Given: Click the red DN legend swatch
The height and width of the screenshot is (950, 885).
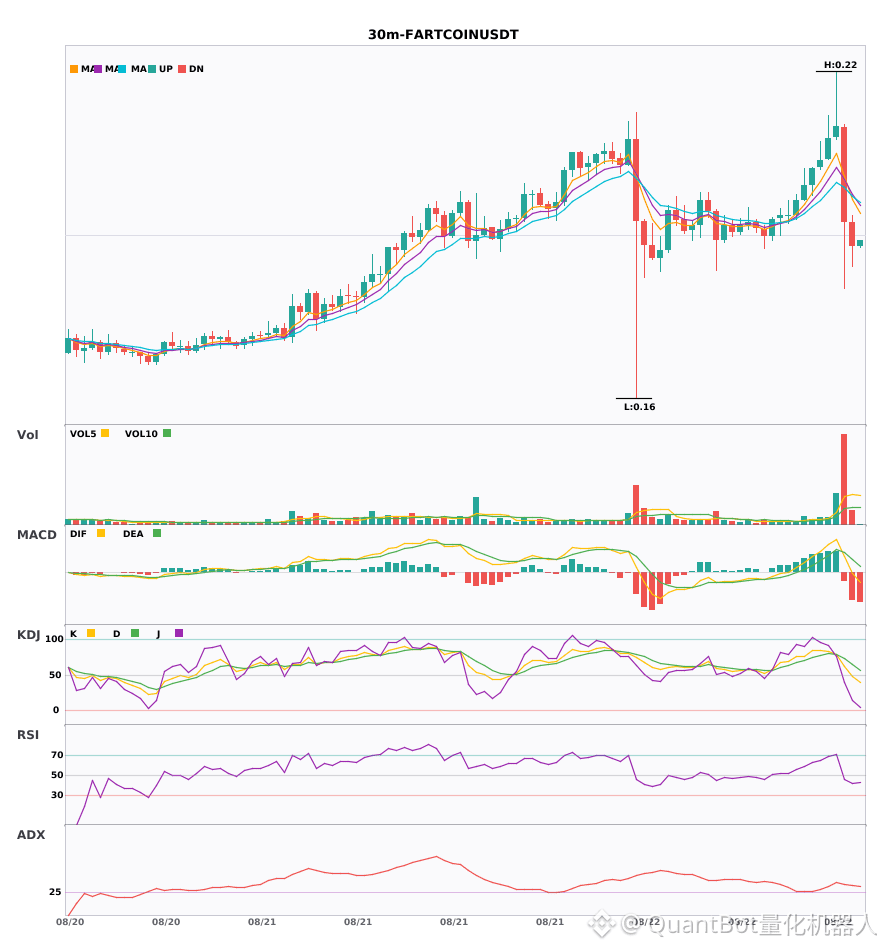Looking at the screenshot, I should (x=182, y=69).
